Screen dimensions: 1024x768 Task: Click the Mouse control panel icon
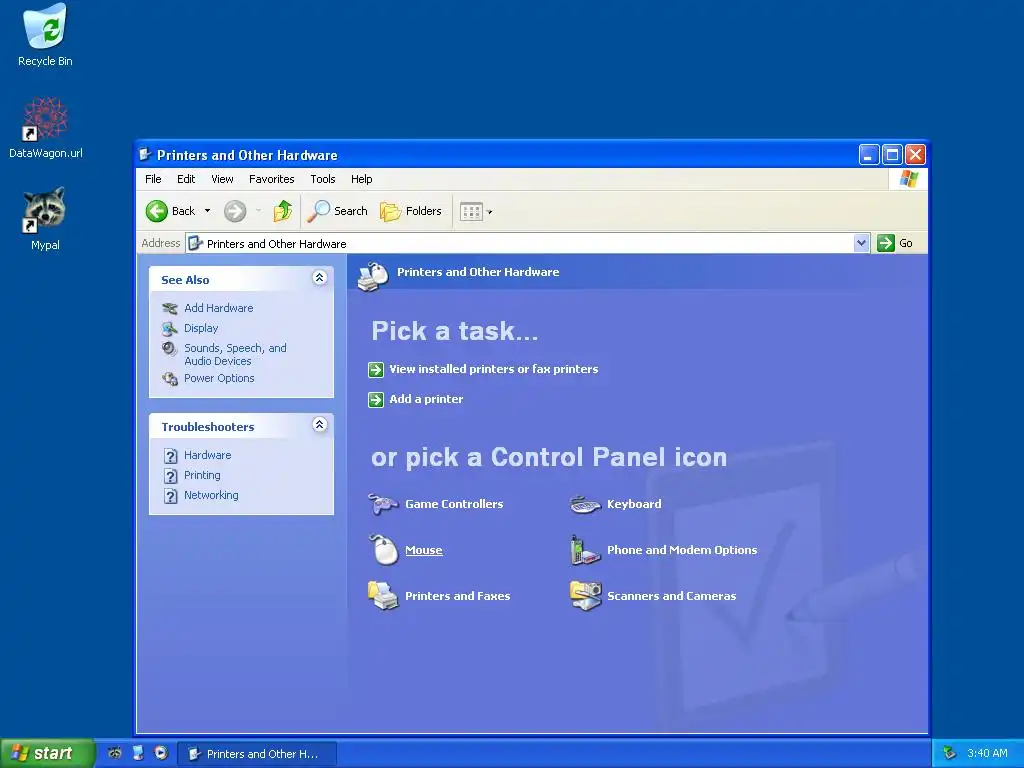pyautogui.click(x=383, y=550)
